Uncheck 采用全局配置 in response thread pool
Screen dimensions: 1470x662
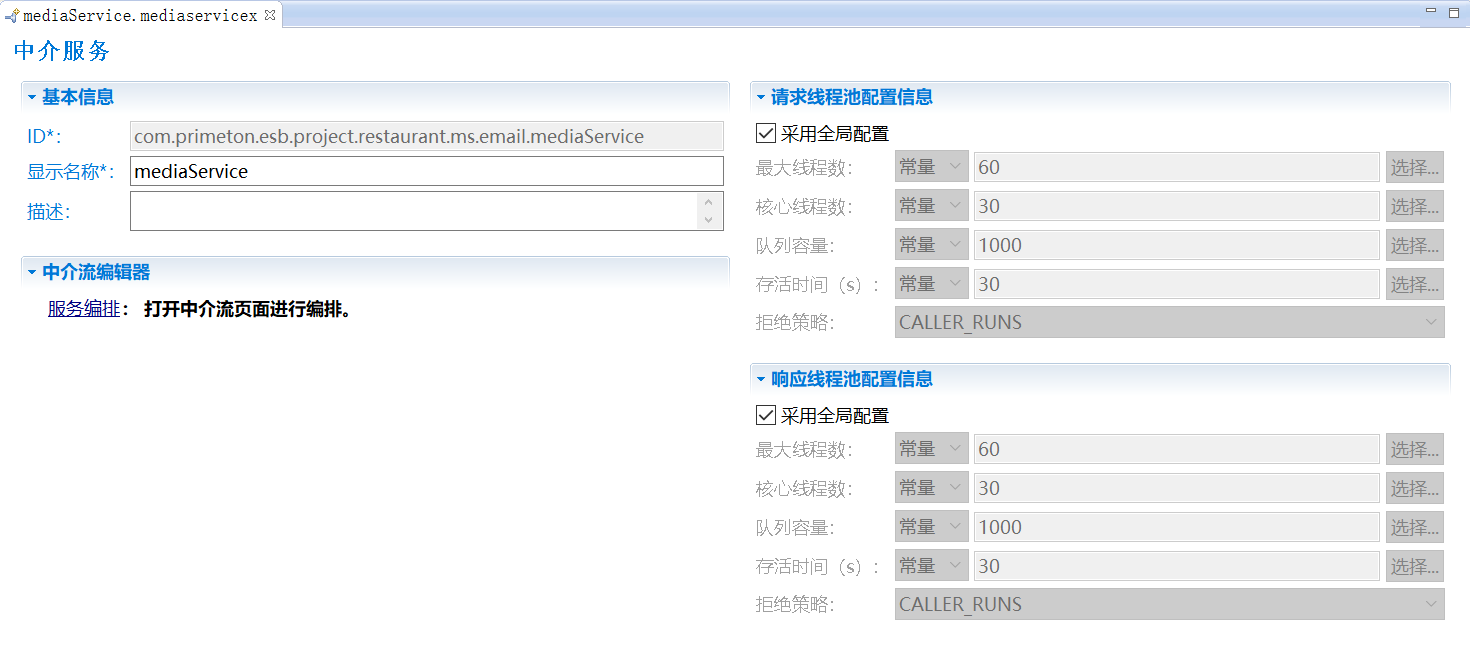coord(767,415)
